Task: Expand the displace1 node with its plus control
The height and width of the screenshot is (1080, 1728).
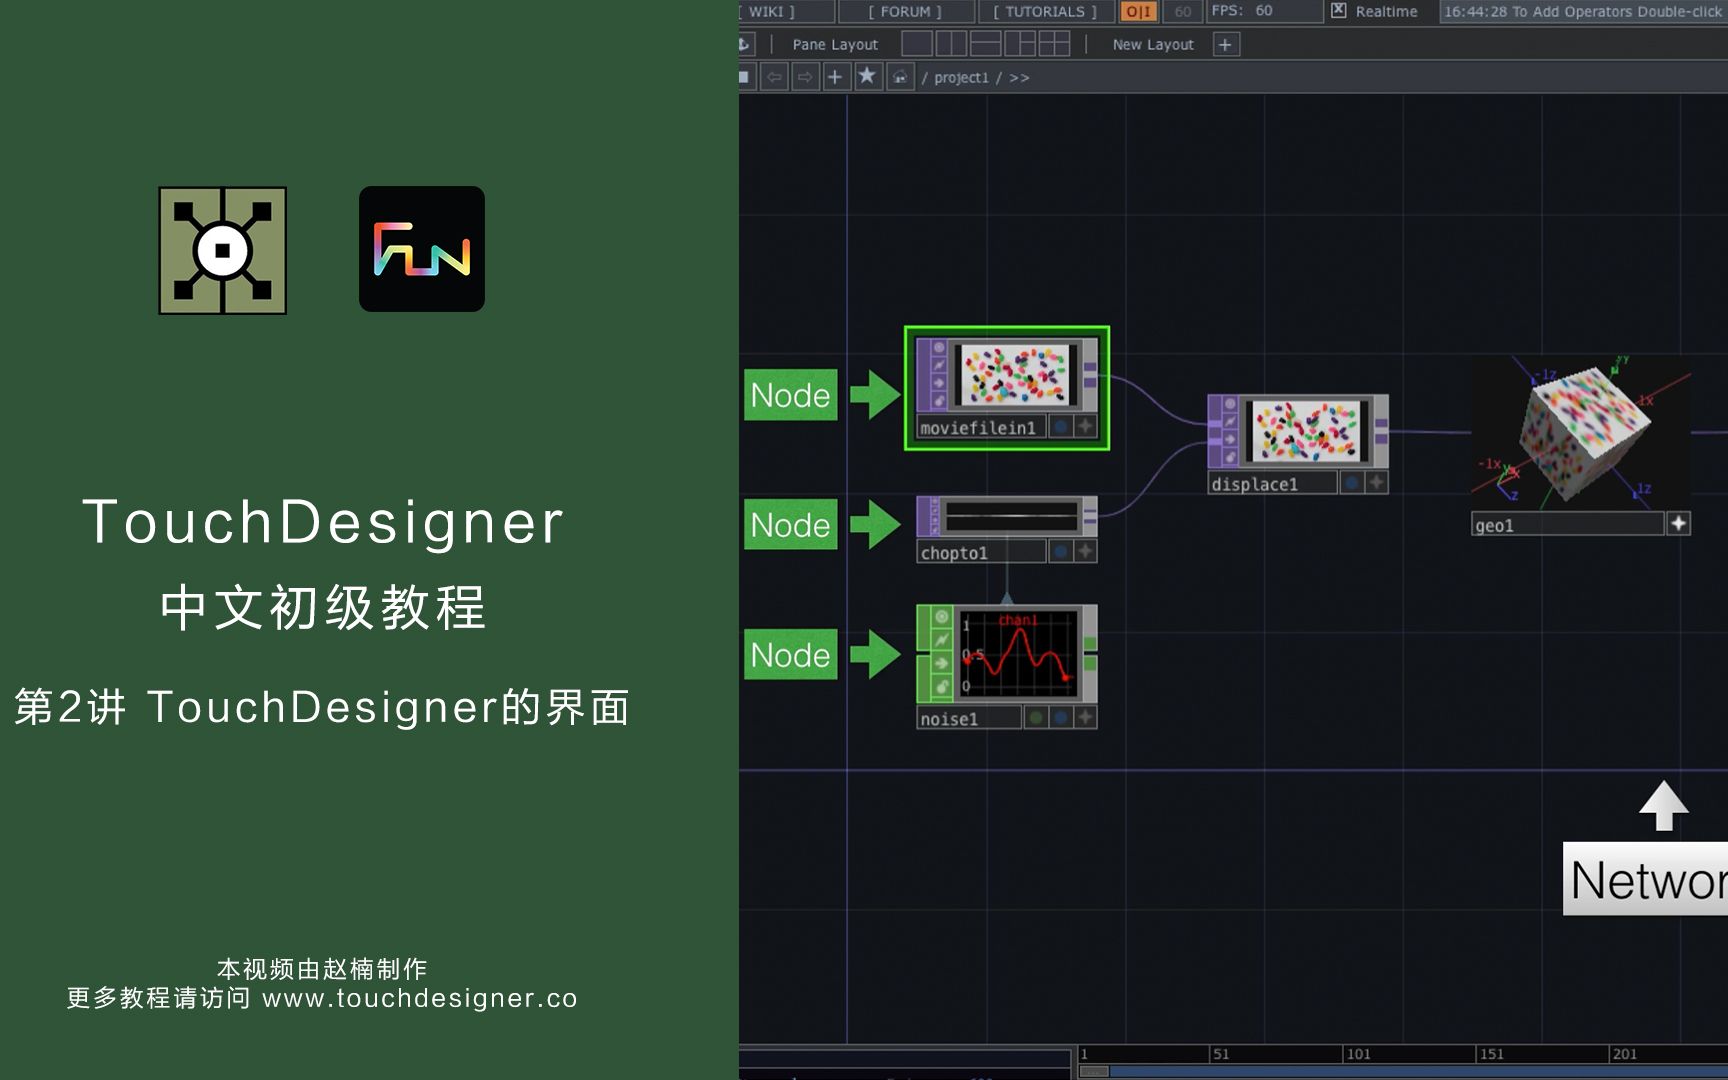Action: 1377,483
